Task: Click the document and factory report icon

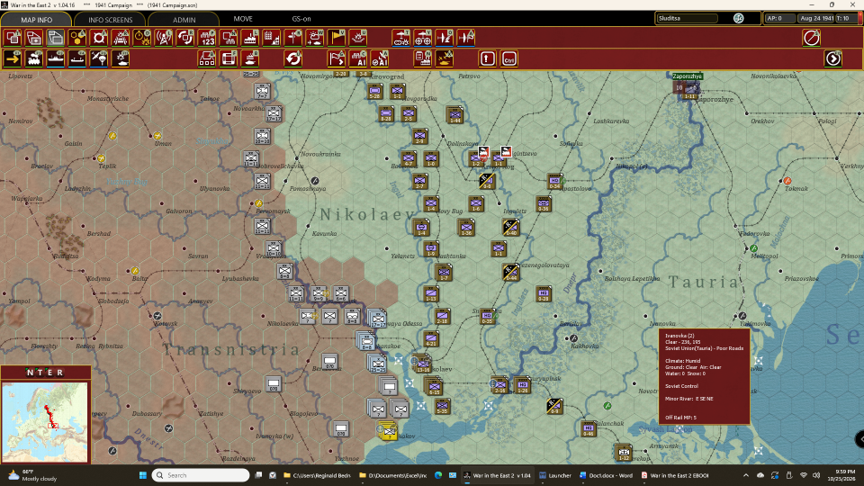Action: (x=423, y=58)
